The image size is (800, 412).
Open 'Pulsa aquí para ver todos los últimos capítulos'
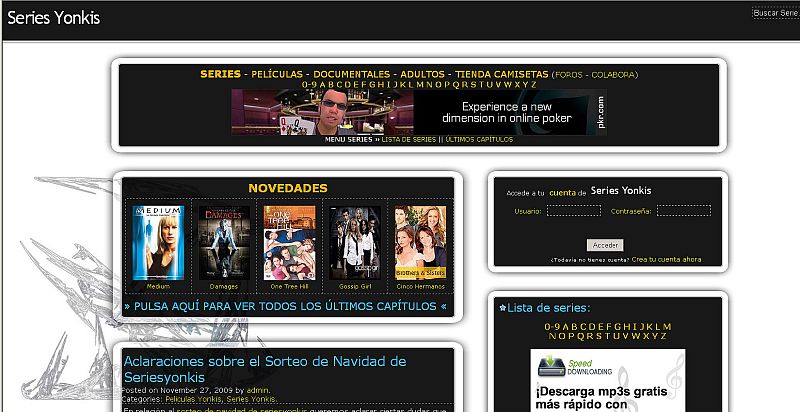point(286,306)
